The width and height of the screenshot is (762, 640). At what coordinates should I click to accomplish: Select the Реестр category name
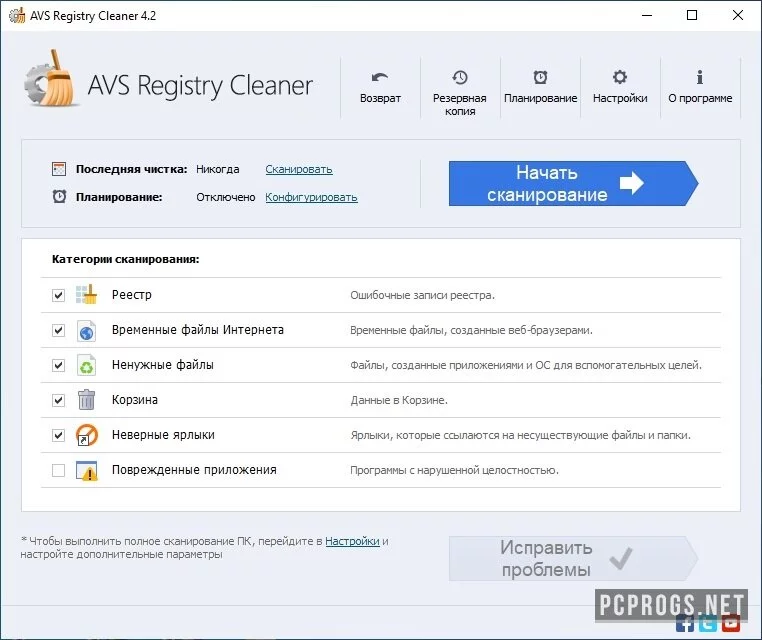pyautogui.click(x=132, y=294)
